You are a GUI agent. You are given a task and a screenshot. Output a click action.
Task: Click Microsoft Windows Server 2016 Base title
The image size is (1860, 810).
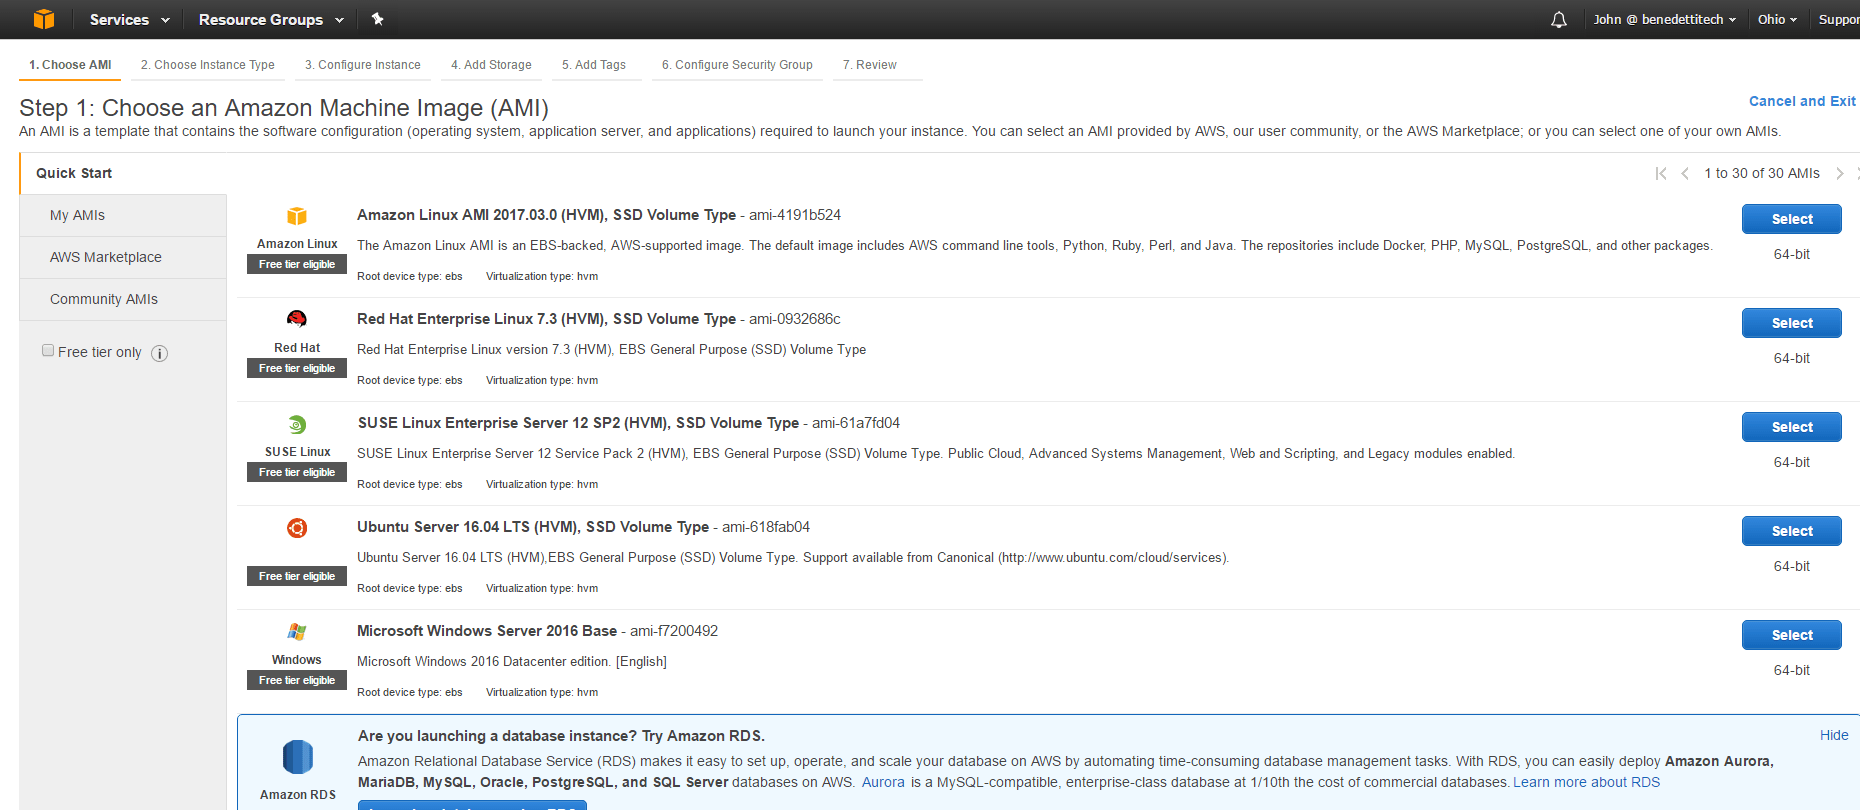pos(487,631)
